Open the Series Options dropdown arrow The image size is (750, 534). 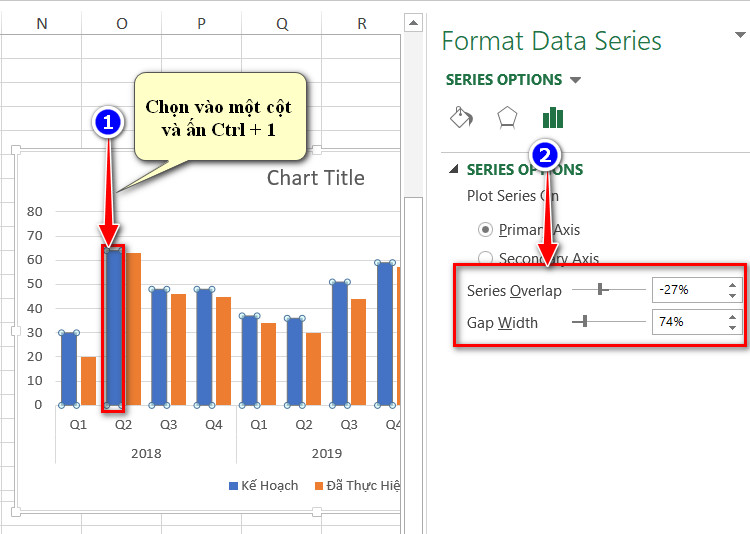[575, 80]
